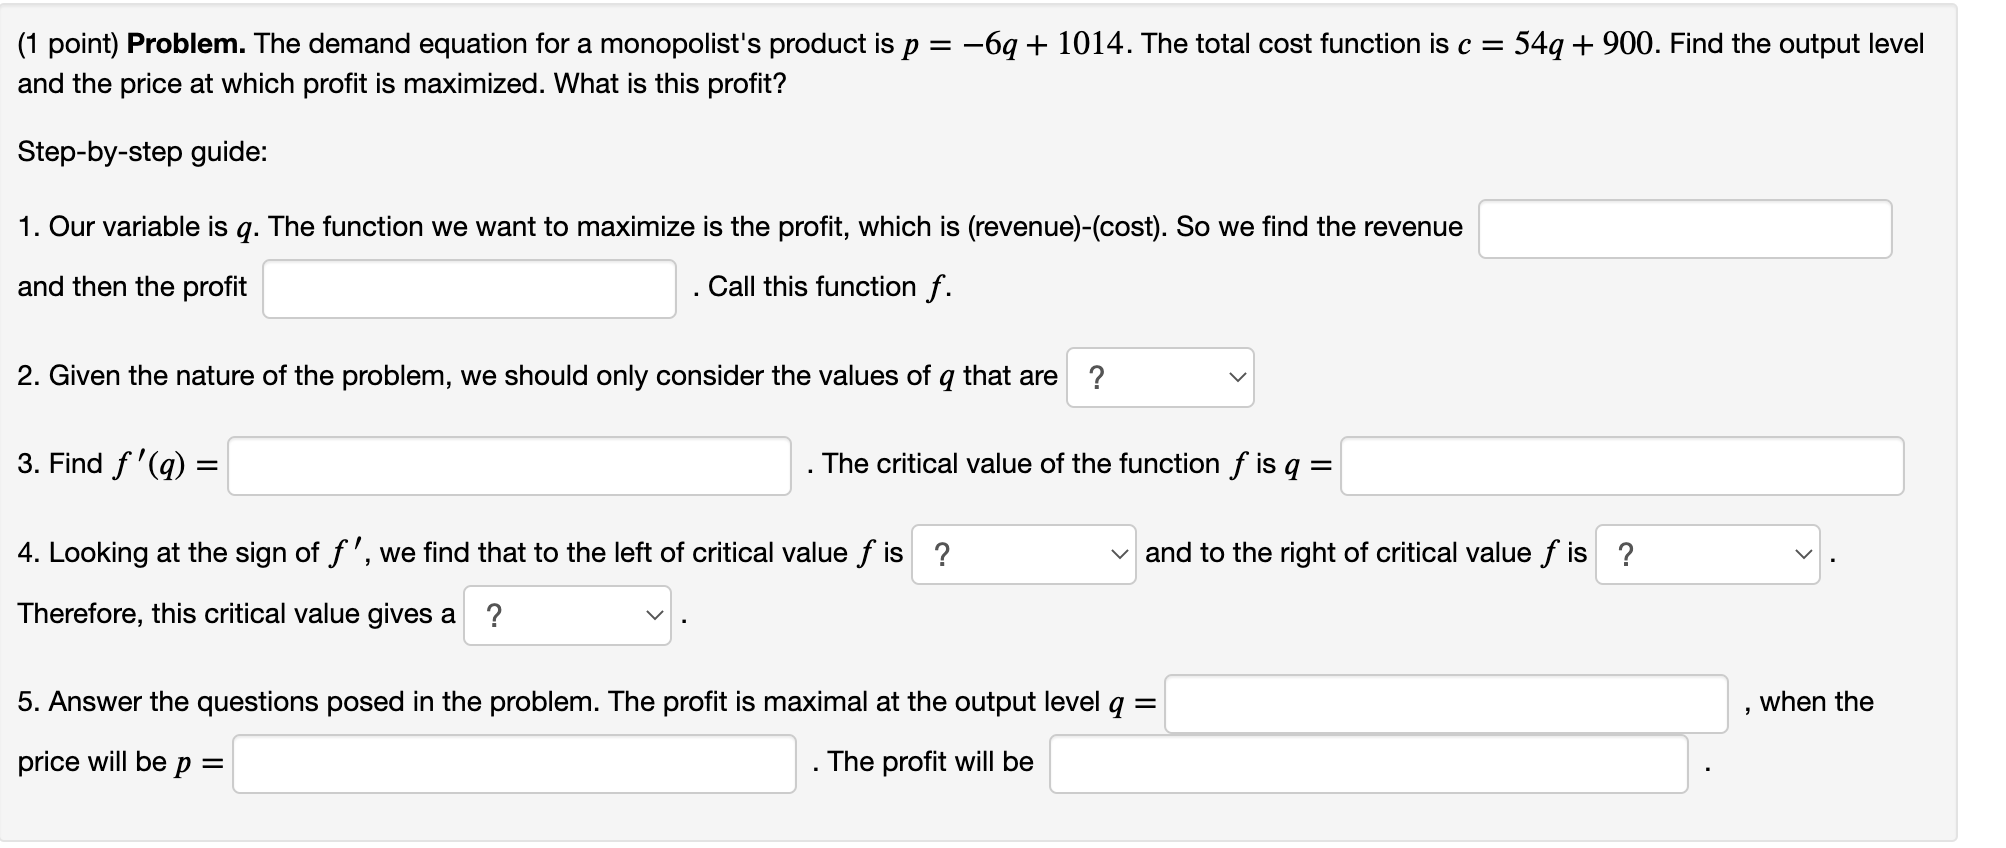Click the output level q answer box in step 5
Viewport: 2006px width, 848px height.
click(1444, 703)
